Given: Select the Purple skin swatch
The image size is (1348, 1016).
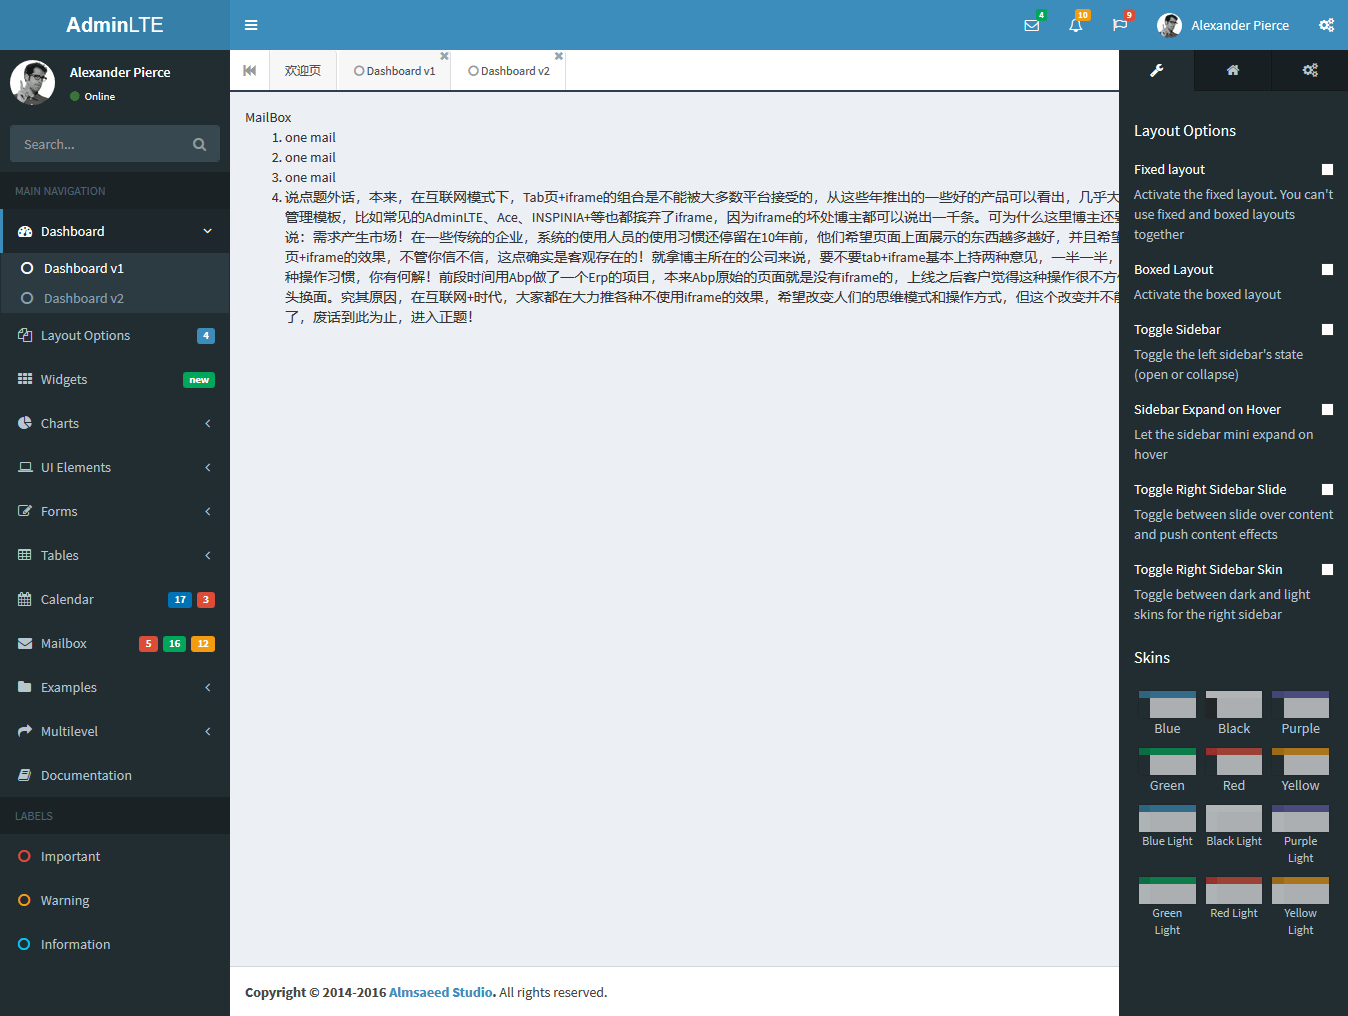Looking at the screenshot, I should click(x=1300, y=707).
